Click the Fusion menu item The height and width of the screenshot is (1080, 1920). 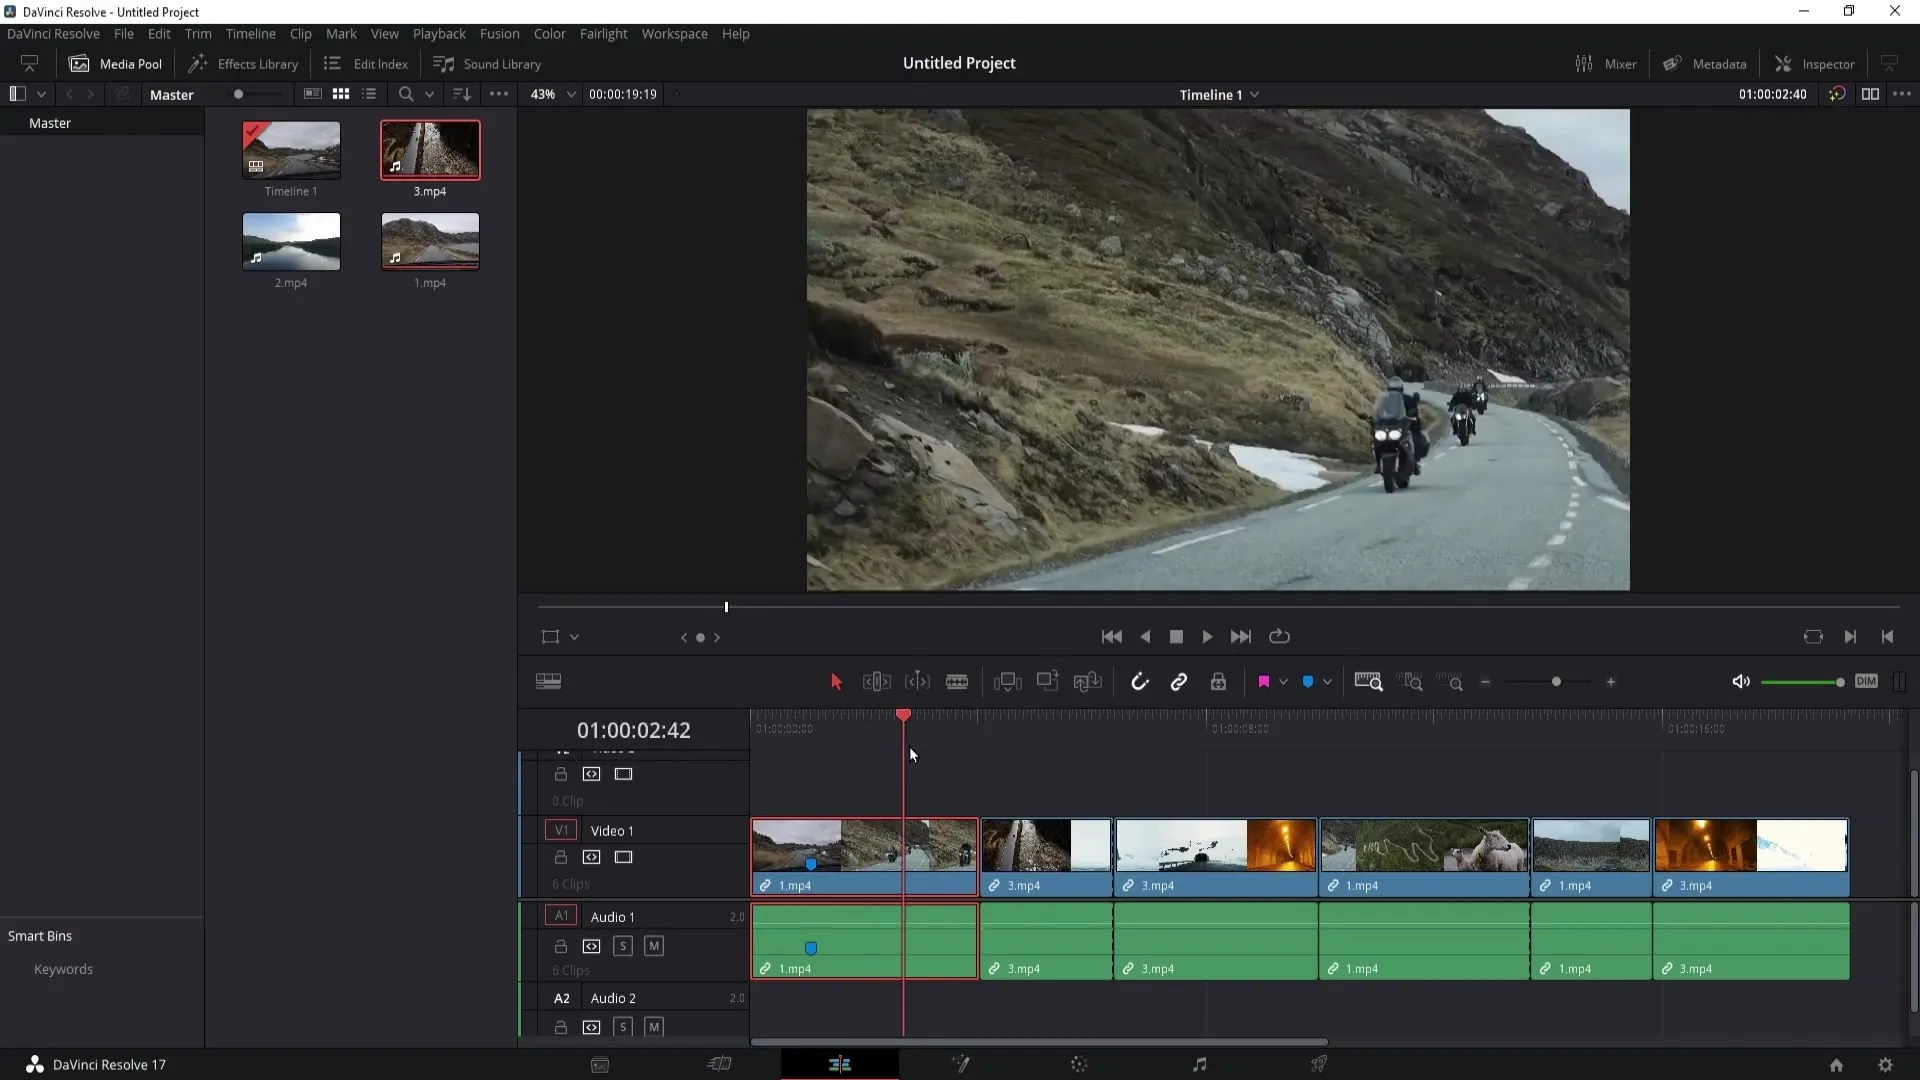pyautogui.click(x=498, y=33)
